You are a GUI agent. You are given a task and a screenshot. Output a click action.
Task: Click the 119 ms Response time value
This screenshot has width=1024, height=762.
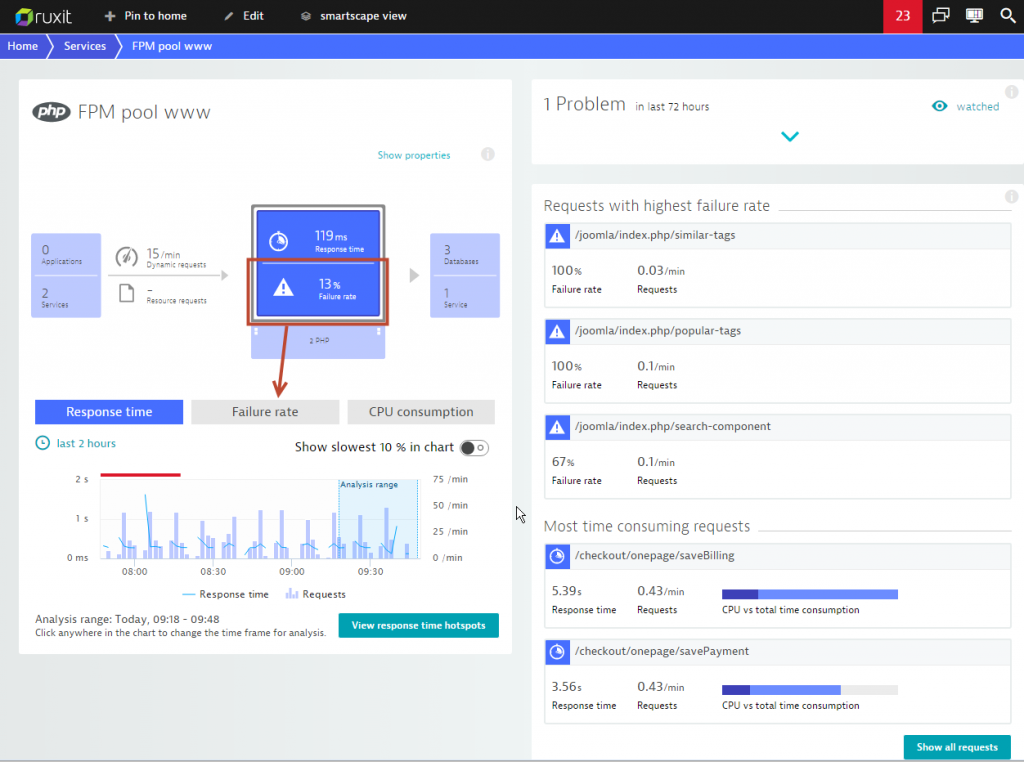pos(331,236)
